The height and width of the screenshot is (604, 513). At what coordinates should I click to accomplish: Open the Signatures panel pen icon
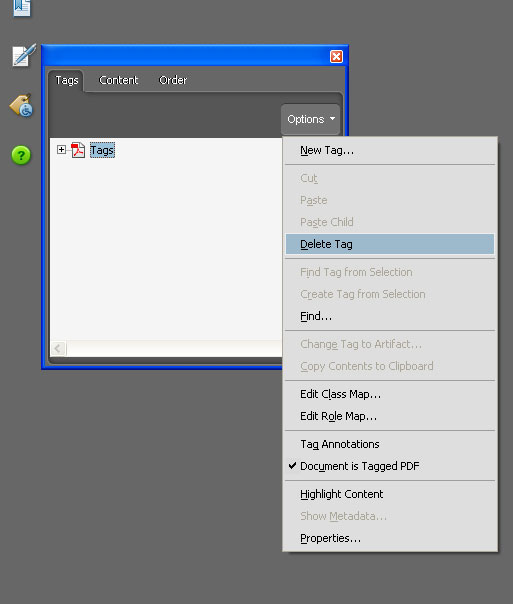pyautogui.click(x=24, y=55)
